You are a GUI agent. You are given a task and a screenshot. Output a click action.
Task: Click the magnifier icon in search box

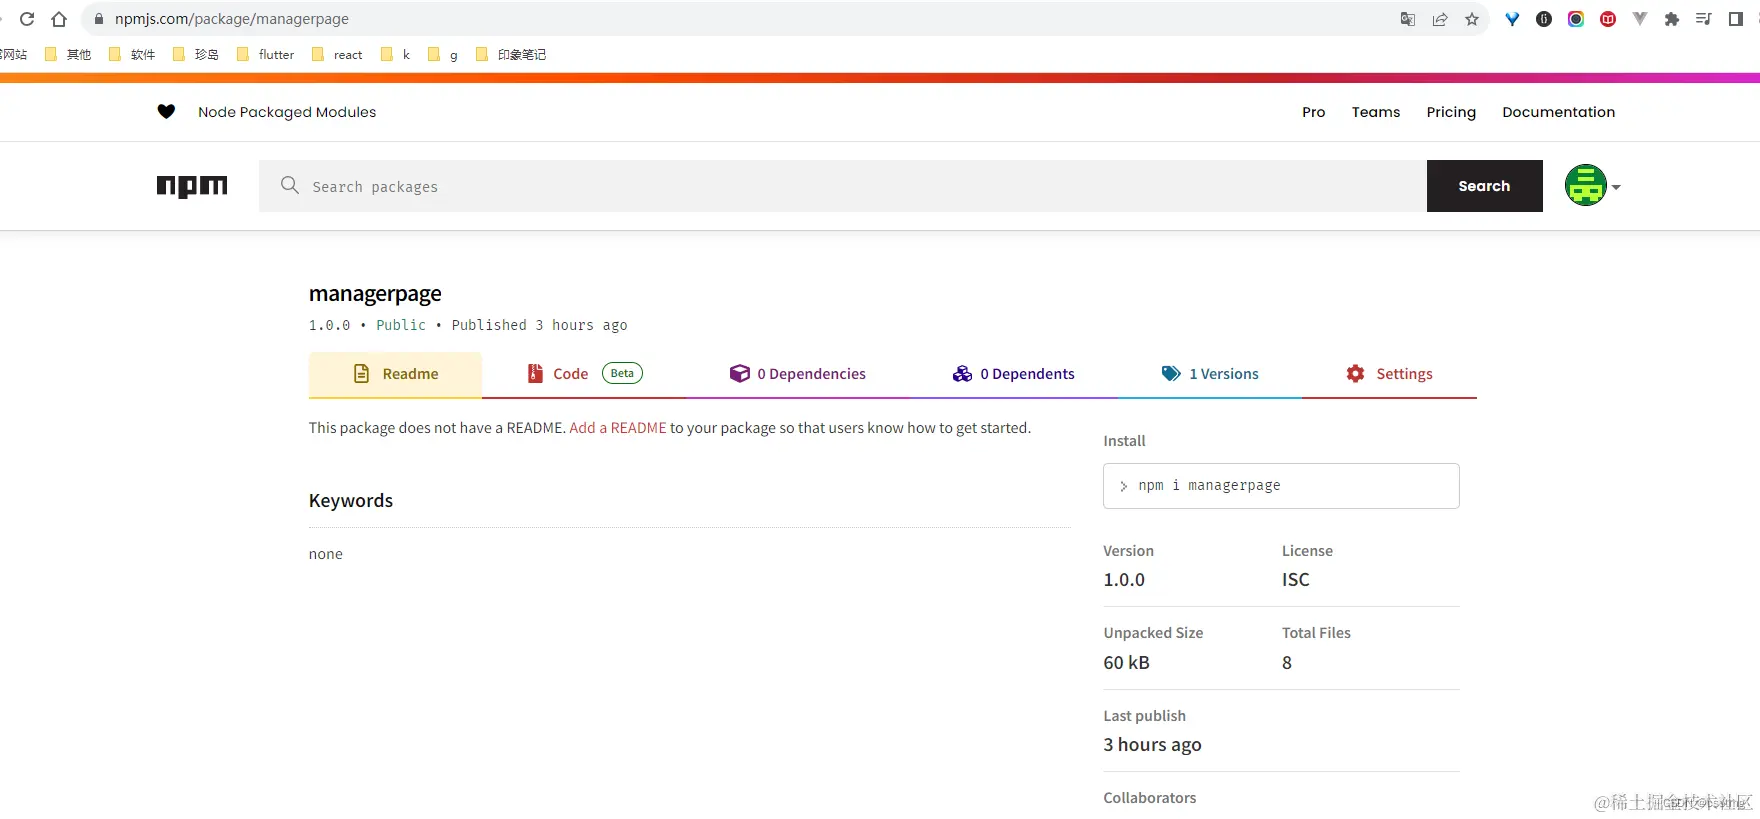[x=290, y=185]
